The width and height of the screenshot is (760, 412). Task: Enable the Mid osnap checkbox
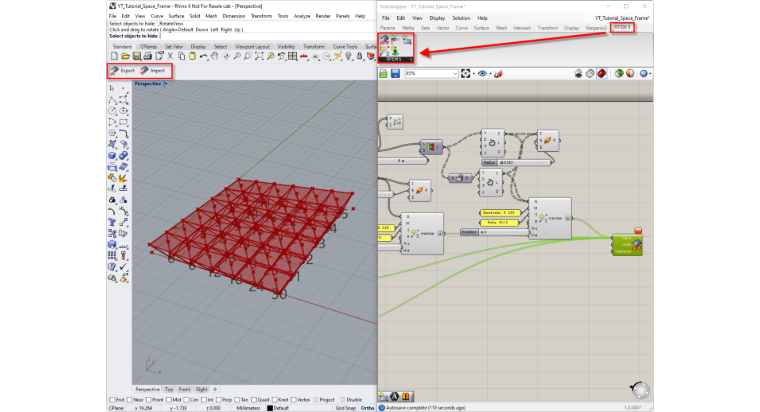pyautogui.click(x=169, y=400)
